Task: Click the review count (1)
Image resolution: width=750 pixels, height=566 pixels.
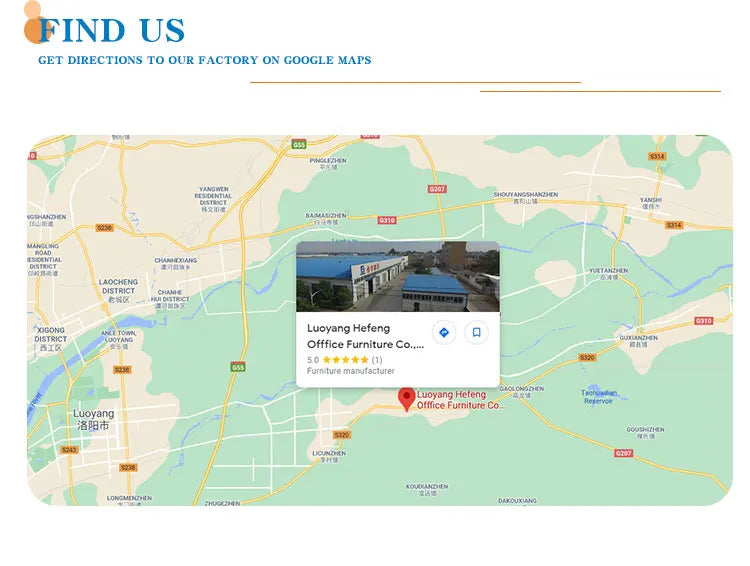Action: [377, 360]
